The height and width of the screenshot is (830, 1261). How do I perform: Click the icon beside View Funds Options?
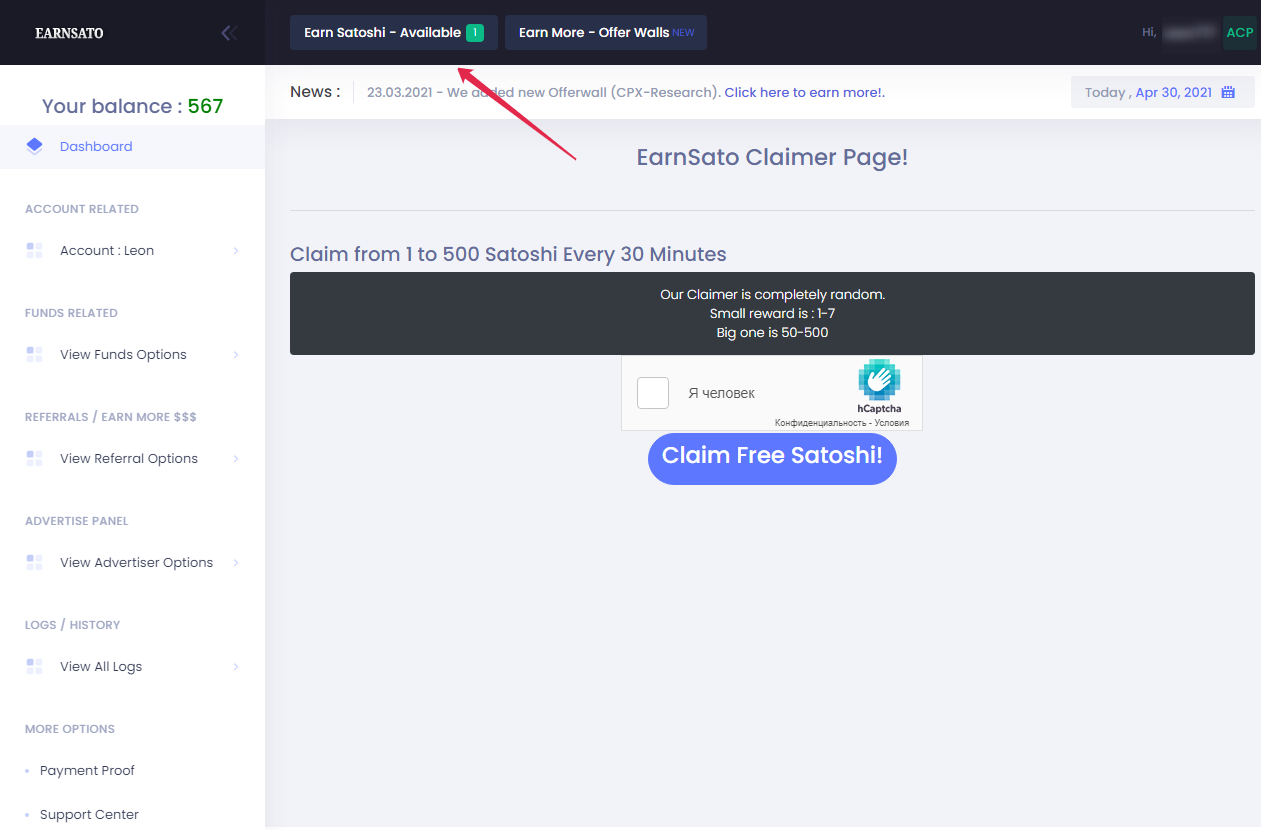(x=34, y=354)
